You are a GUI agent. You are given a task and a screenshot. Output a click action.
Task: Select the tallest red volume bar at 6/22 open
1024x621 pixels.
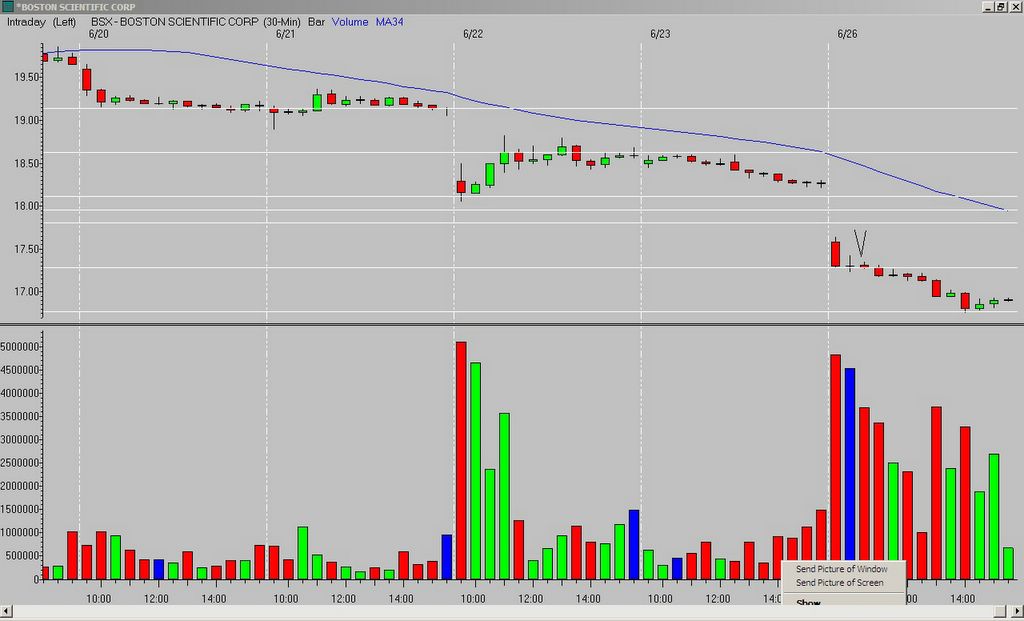coord(461,460)
